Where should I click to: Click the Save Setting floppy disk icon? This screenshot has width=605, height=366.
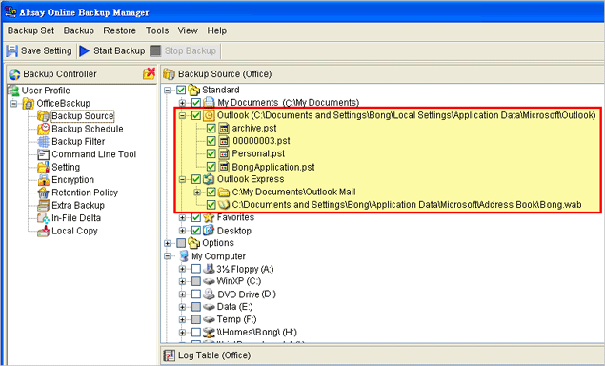(12, 51)
